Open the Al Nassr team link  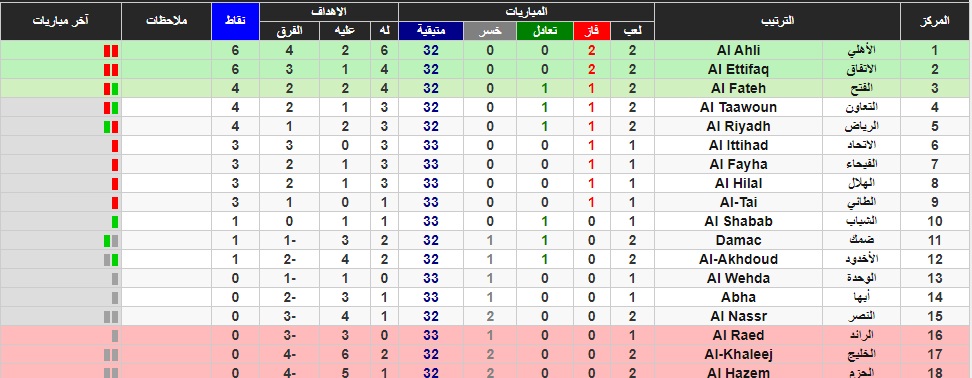[x=738, y=317]
